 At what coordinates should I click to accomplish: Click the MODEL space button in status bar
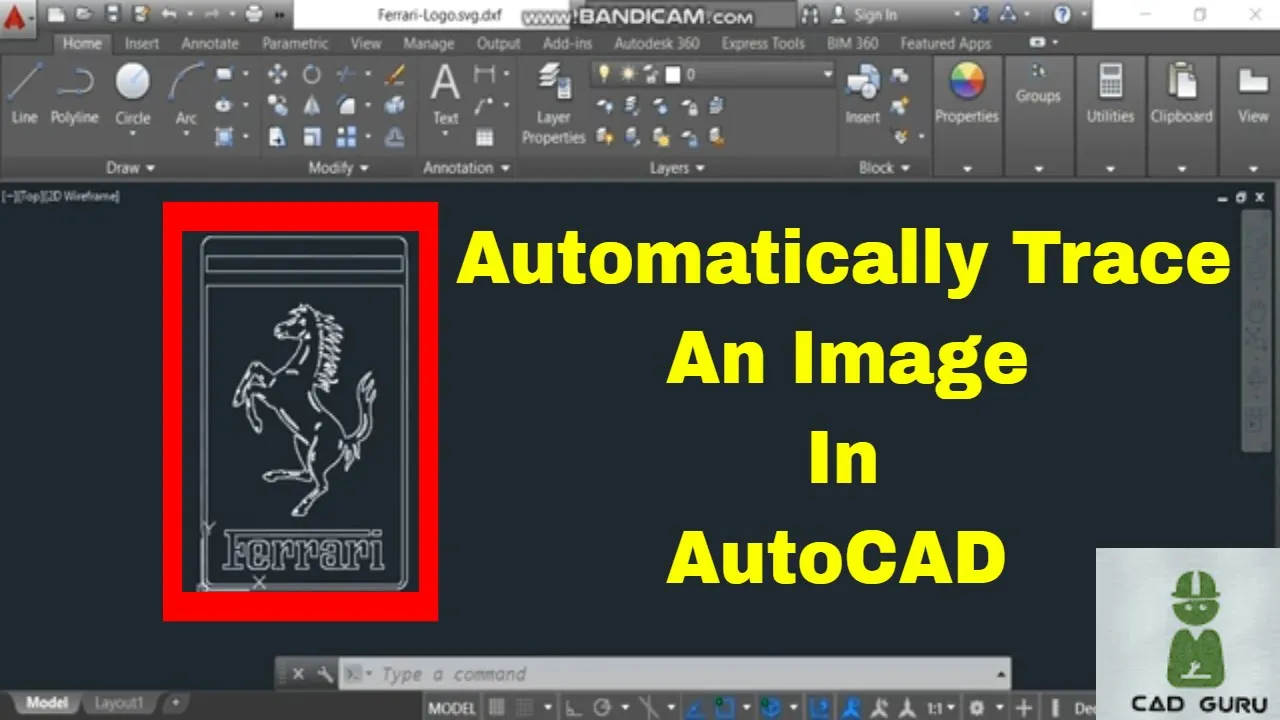click(x=452, y=708)
